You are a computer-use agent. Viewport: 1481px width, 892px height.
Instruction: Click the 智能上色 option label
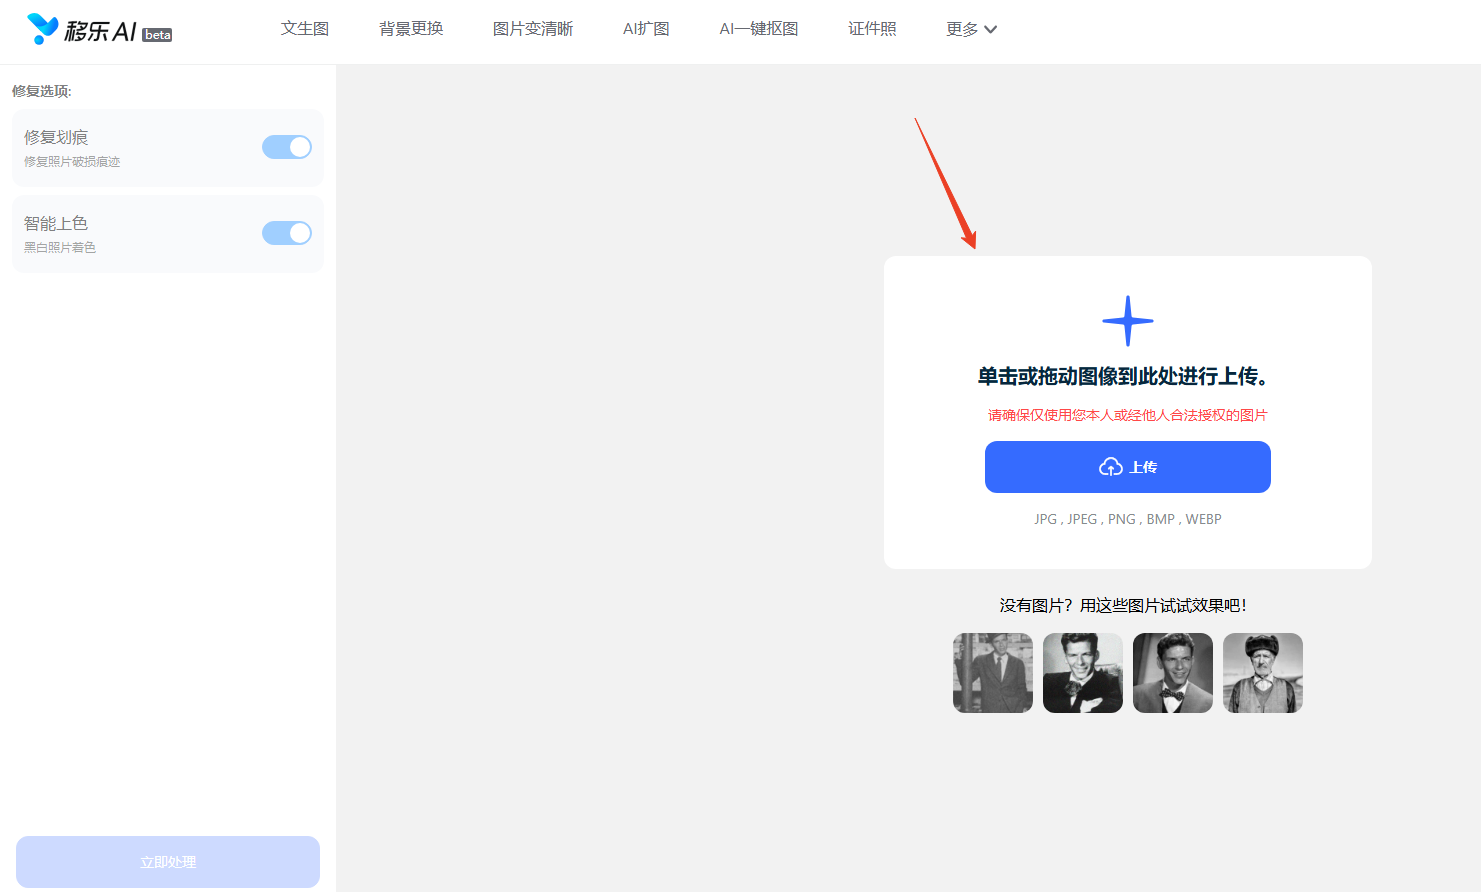pos(56,223)
